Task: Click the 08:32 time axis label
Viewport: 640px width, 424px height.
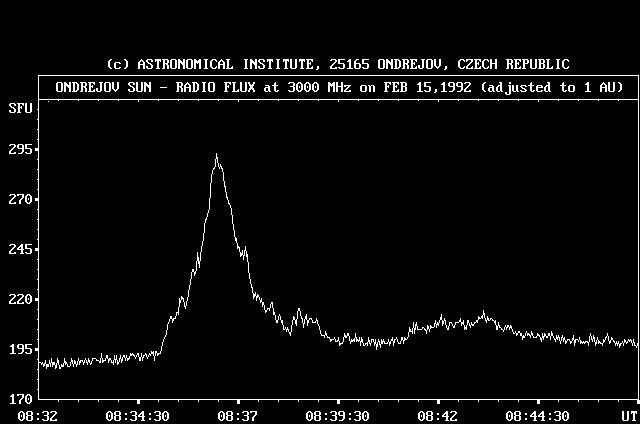Action: click(x=37, y=415)
